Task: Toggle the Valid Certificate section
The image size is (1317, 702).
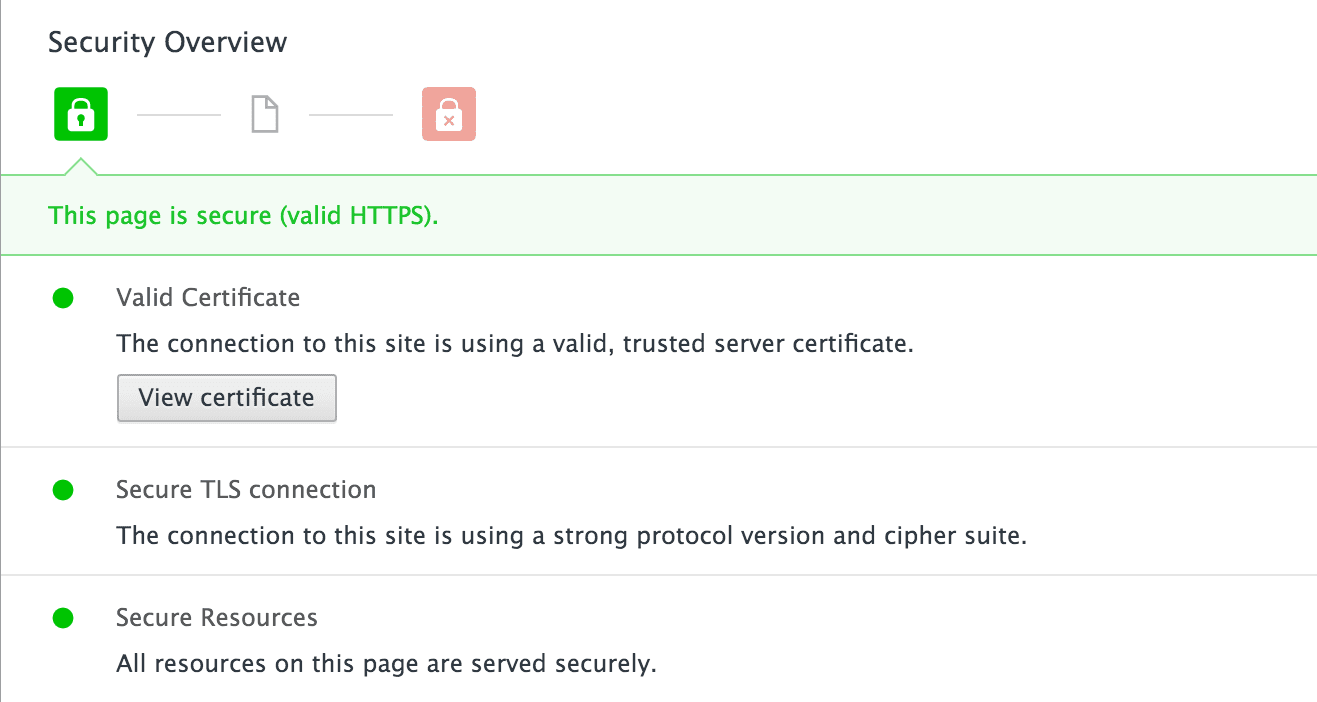Action: 208,297
